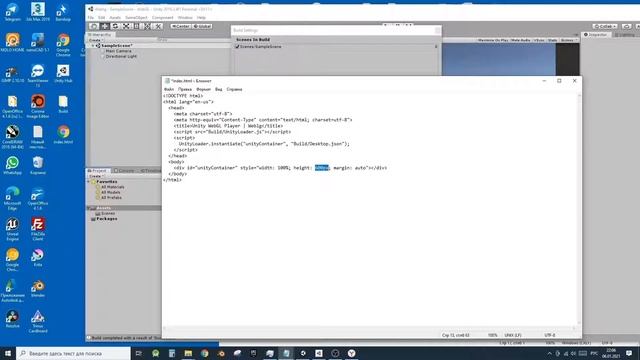
Task: Open the Bandicam desktop shortcut
Action: (x=63, y=12)
